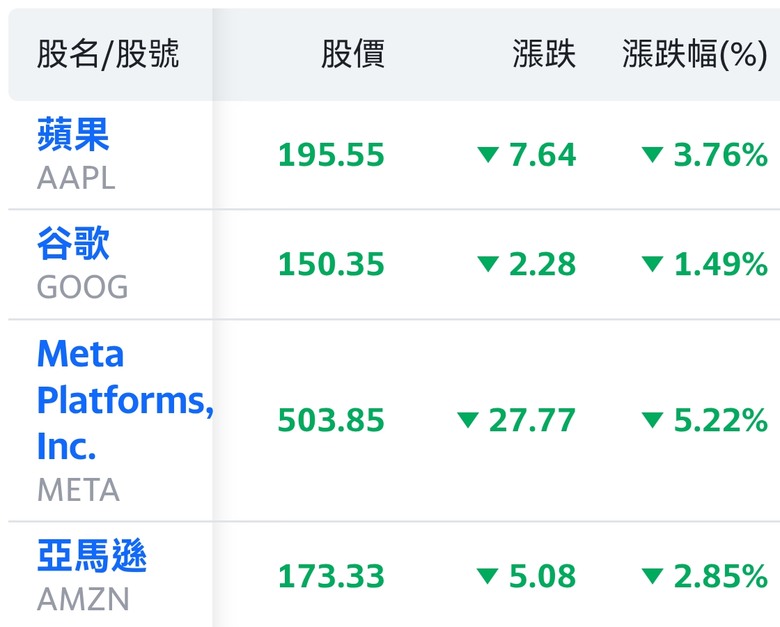The image size is (780, 627).
Task: Open the 蘋果 stock link
Action: point(73,134)
